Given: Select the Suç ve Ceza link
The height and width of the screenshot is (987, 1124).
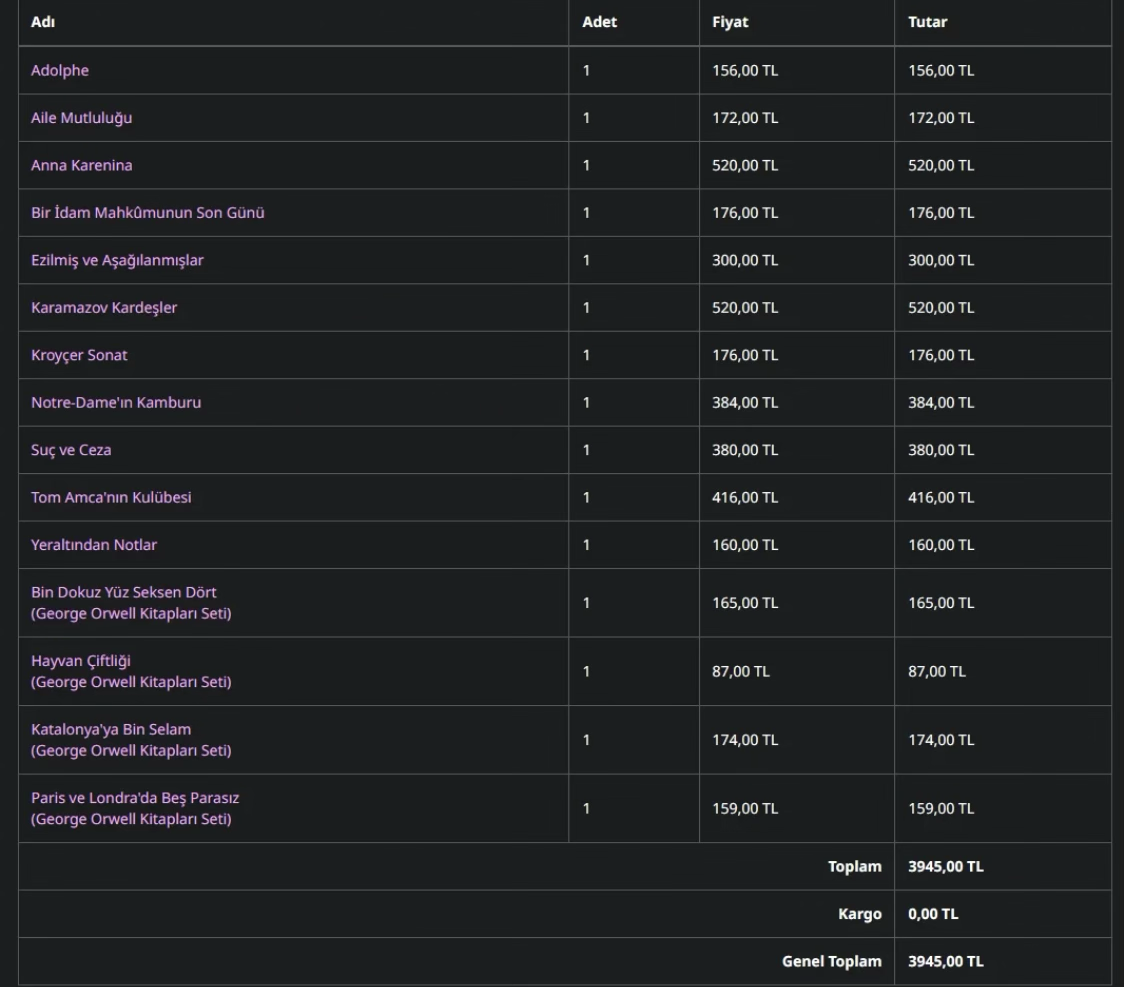Looking at the screenshot, I should 71,450.
